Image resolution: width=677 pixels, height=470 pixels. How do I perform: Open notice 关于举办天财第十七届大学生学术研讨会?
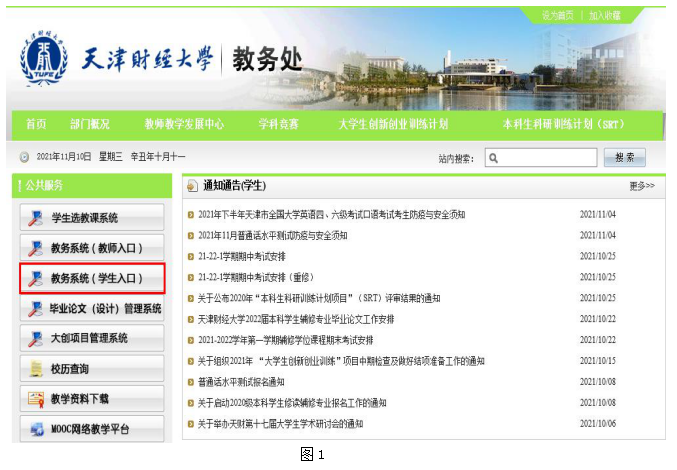tap(281, 424)
